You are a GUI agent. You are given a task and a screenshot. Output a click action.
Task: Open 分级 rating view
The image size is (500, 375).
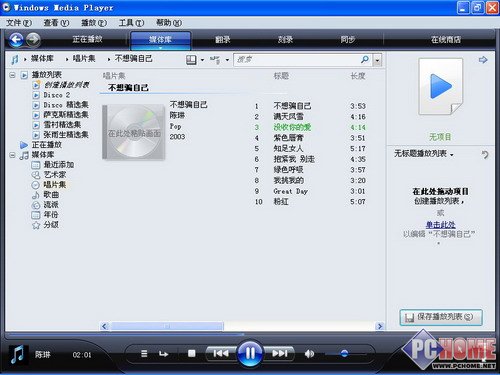(x=51, y=225)
